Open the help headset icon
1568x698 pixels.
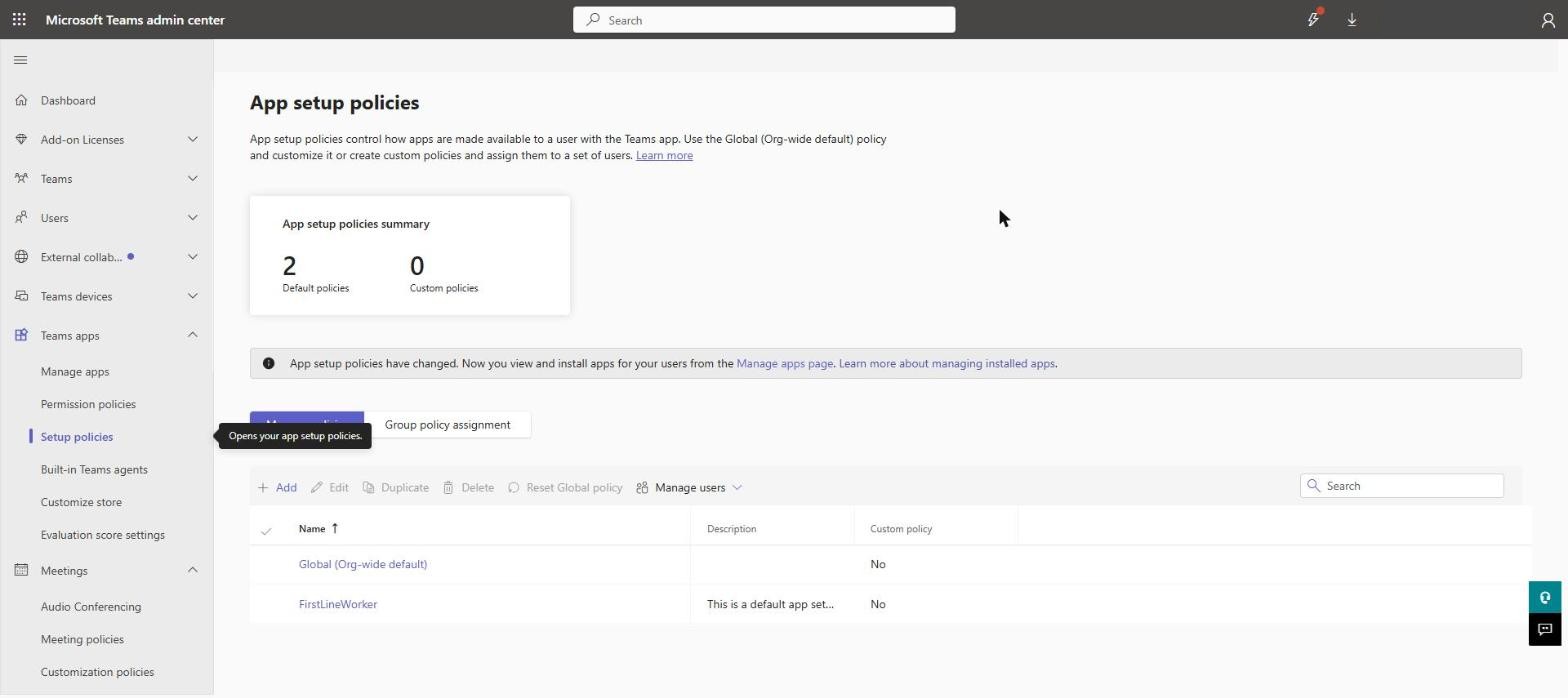(1545, 597)
